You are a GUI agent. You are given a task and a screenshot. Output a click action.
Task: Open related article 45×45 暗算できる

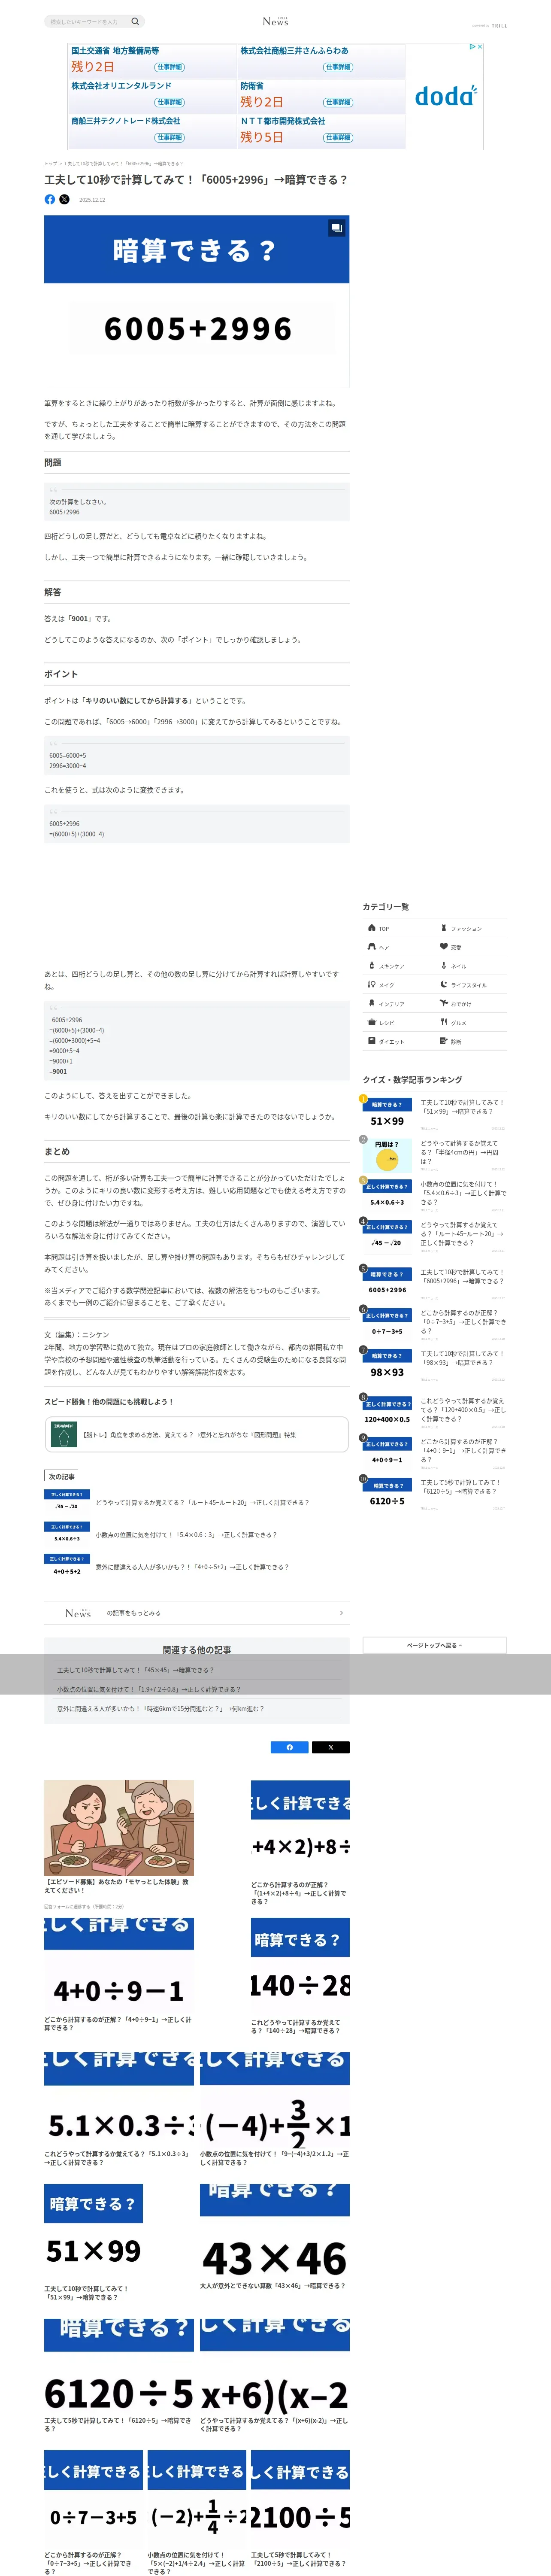coord(135,1670)
